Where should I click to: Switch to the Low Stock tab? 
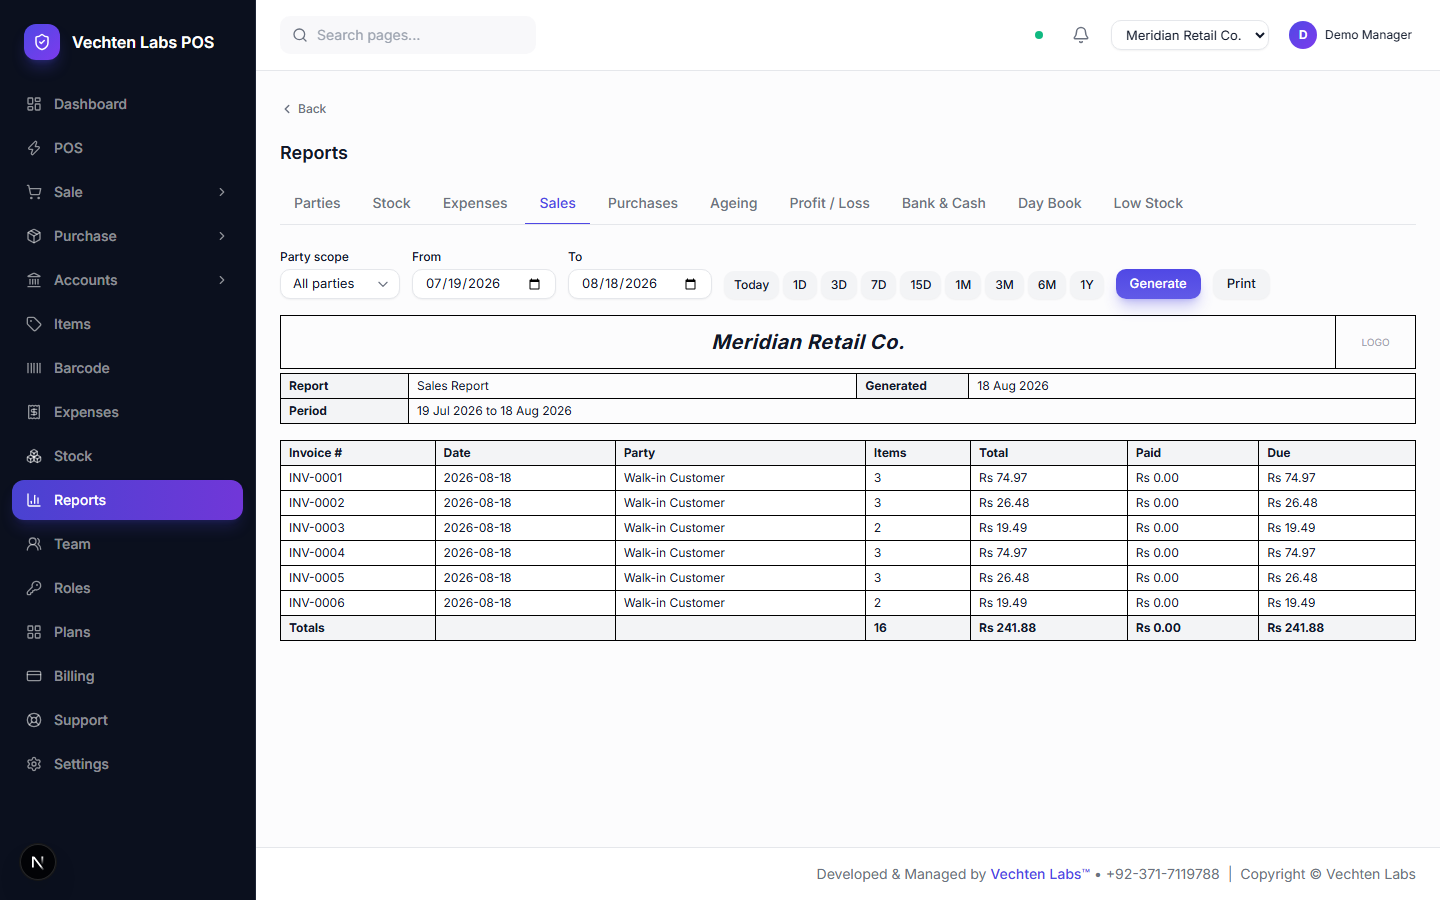pyautogui.click(x=1148, y=203)
